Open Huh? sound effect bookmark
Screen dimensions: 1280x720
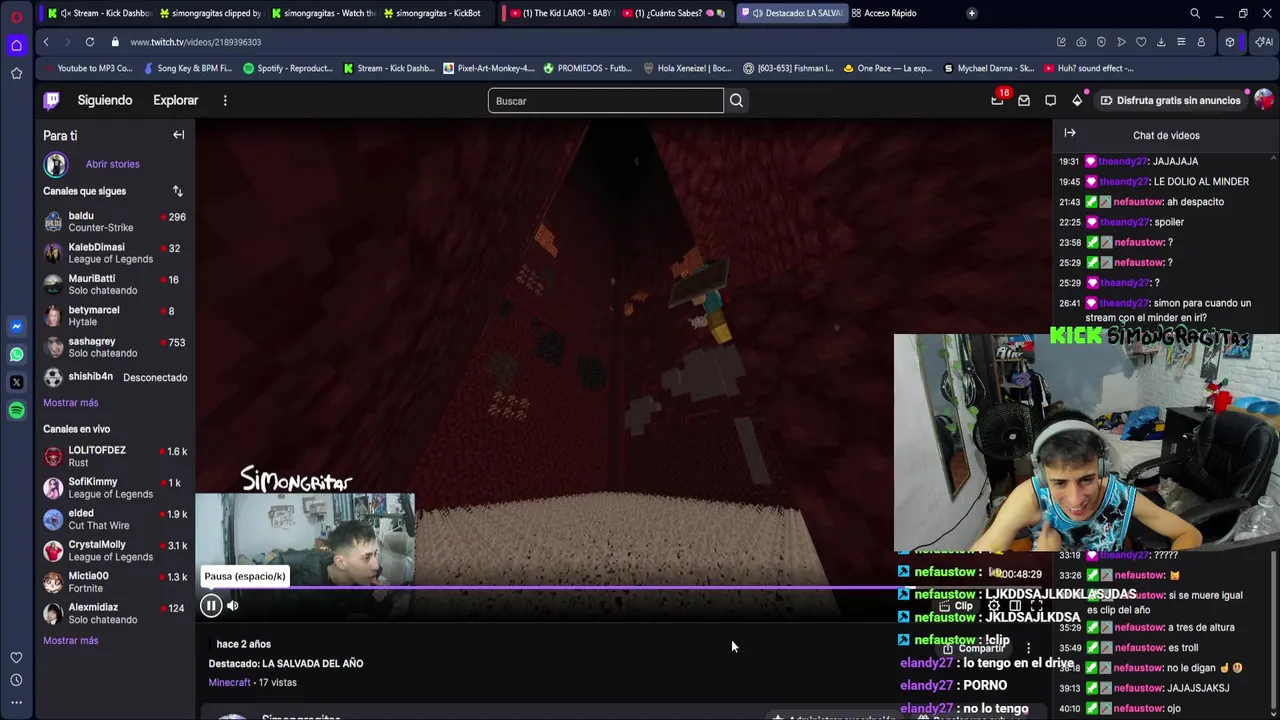1088,68
